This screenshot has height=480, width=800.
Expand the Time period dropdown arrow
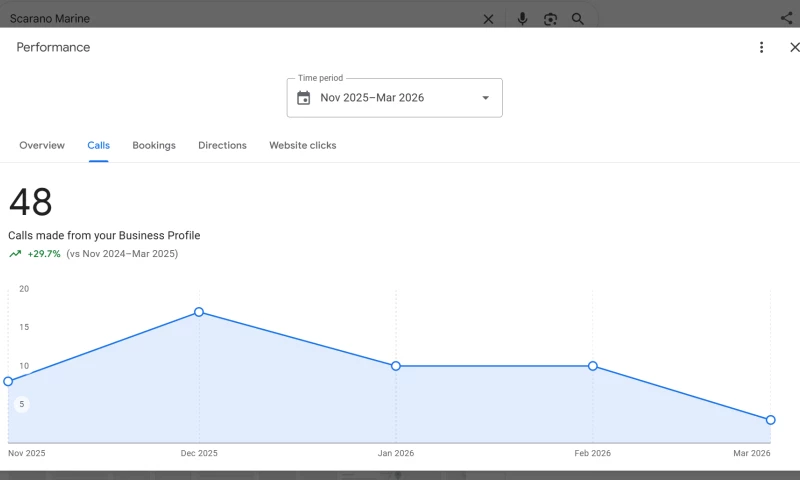[486, 97]
